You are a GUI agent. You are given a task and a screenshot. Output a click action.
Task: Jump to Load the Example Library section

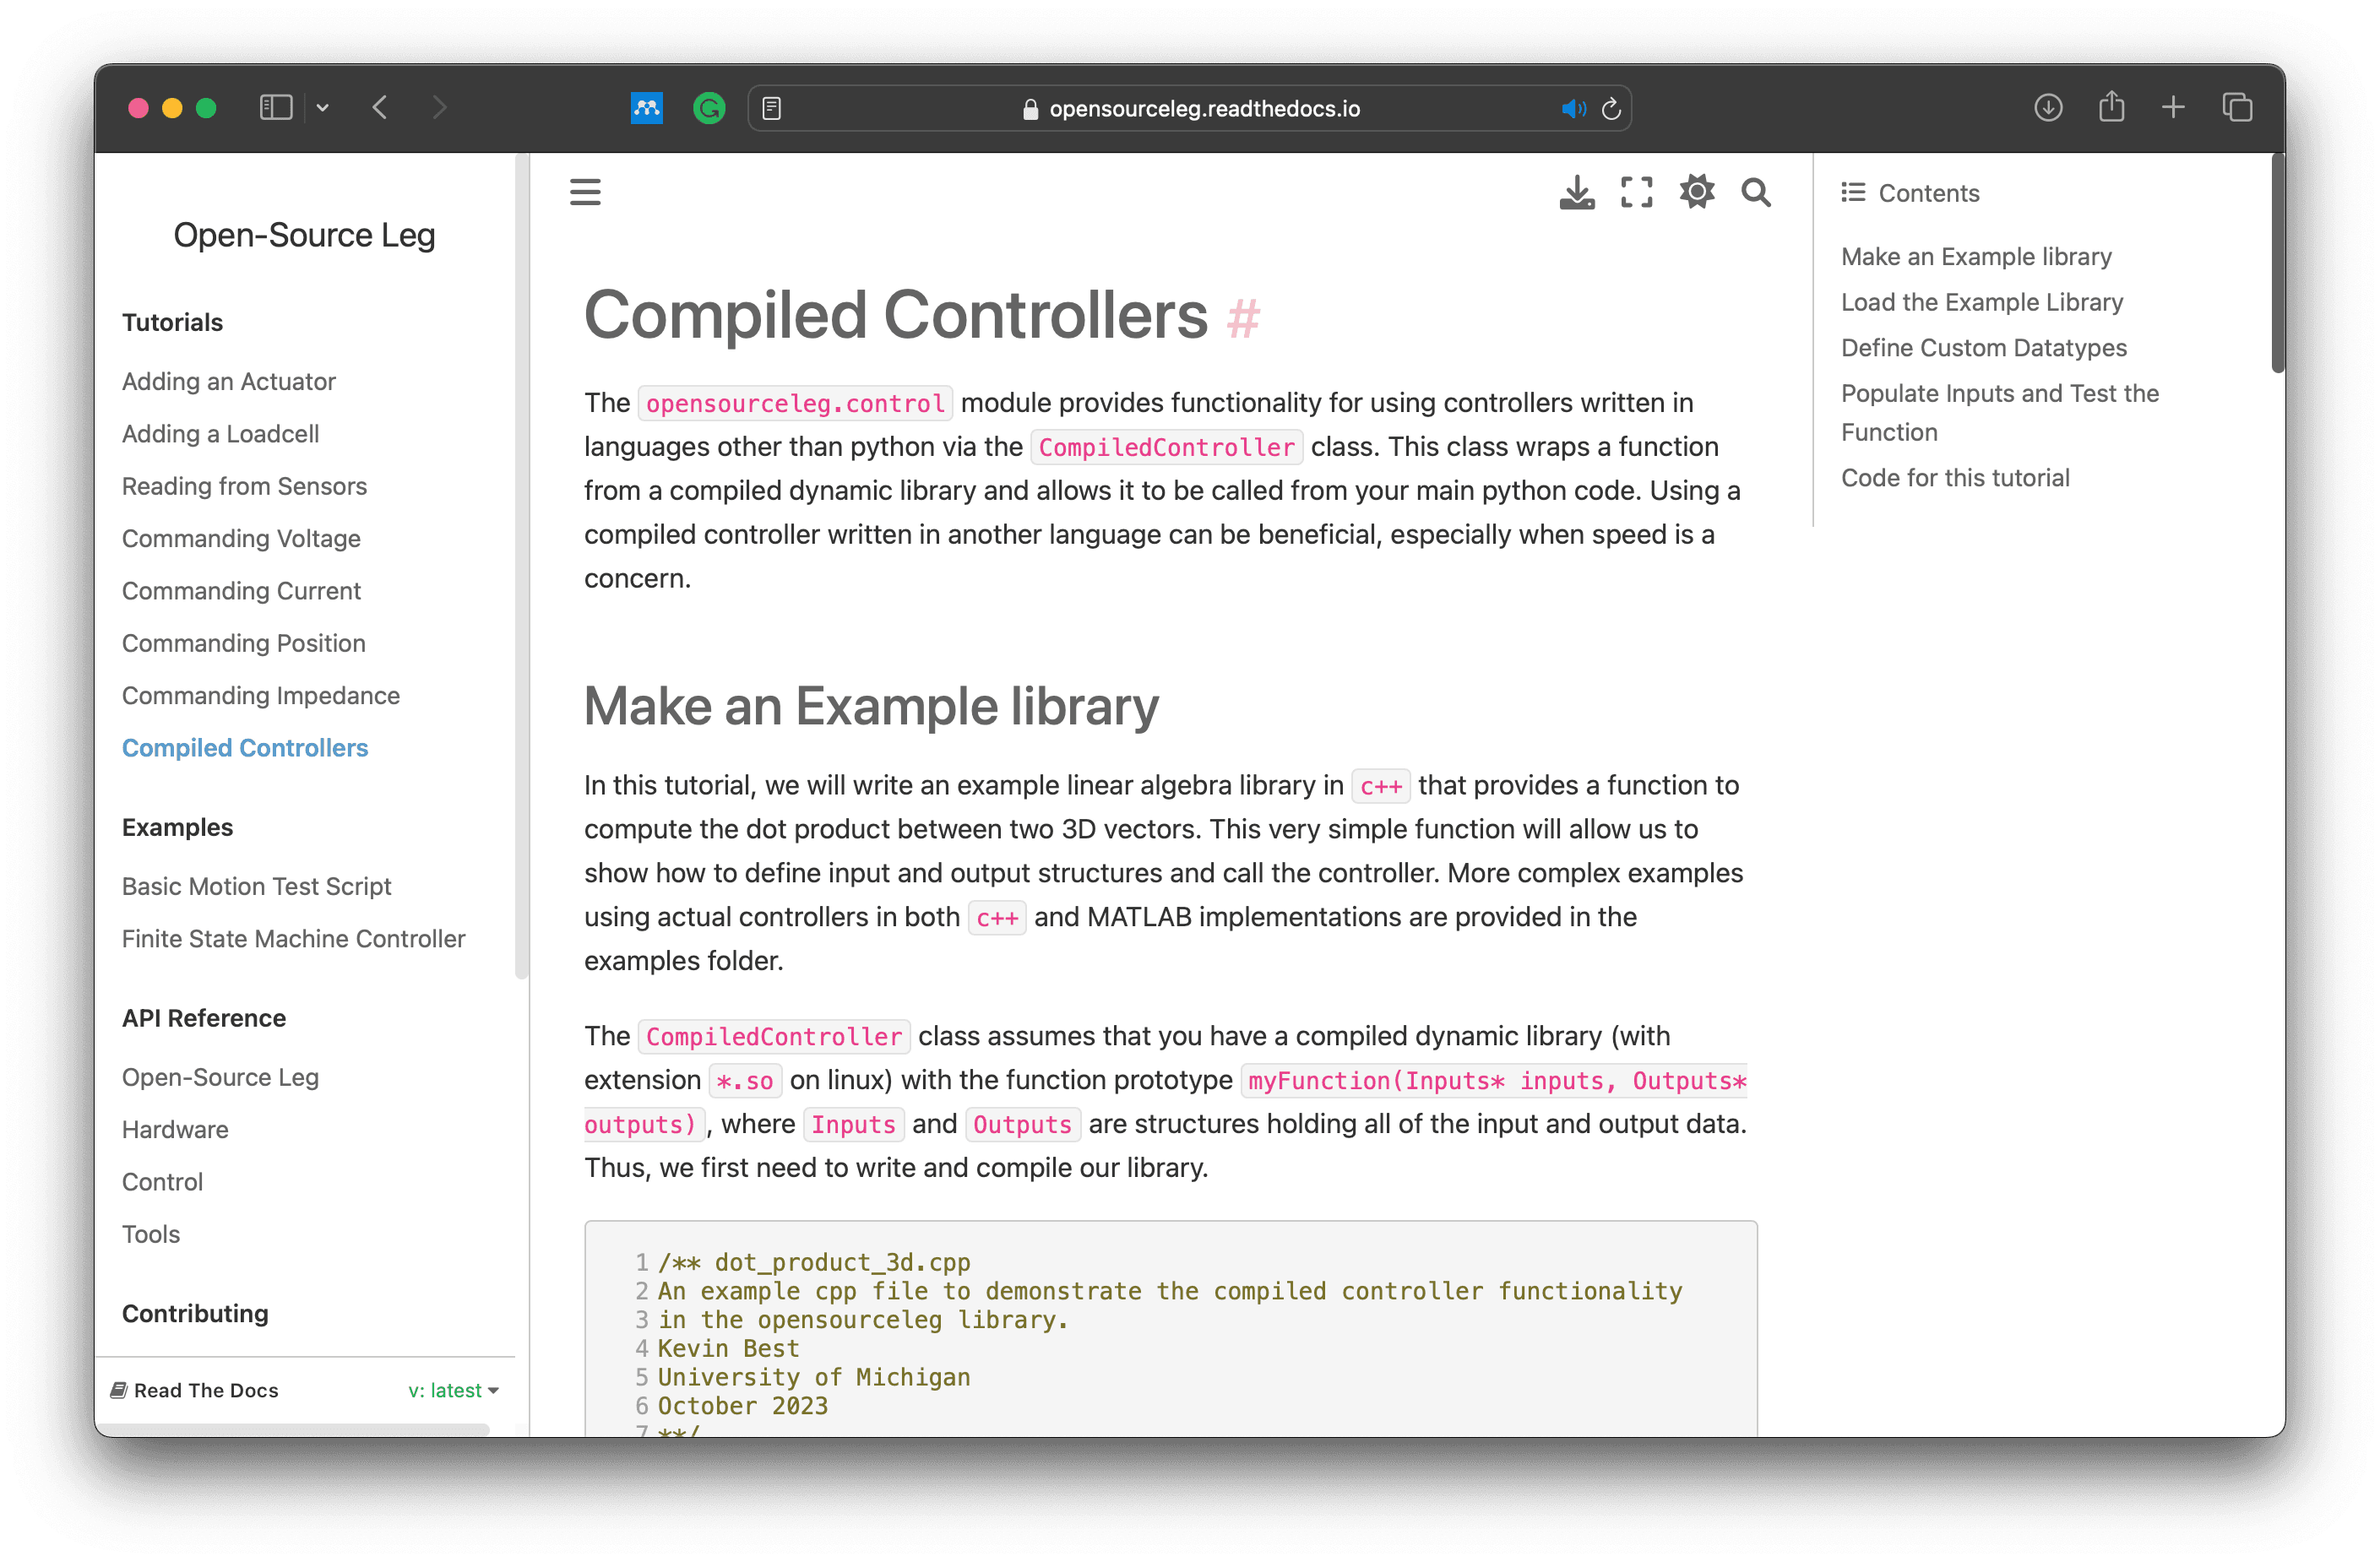tap(1982, 302)
